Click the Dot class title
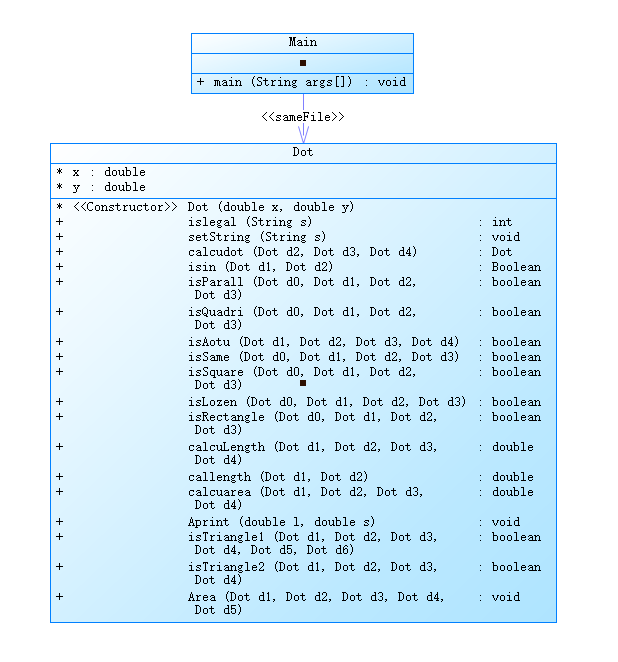This screenshot has height=662, width=618. (303, 152)
